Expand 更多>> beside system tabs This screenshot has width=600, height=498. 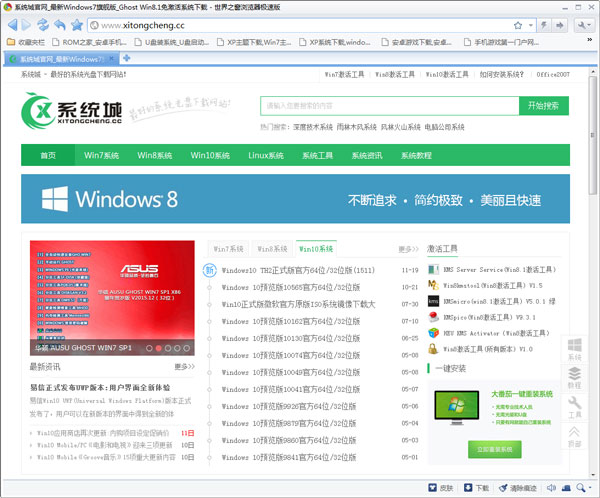click(408, 249)
